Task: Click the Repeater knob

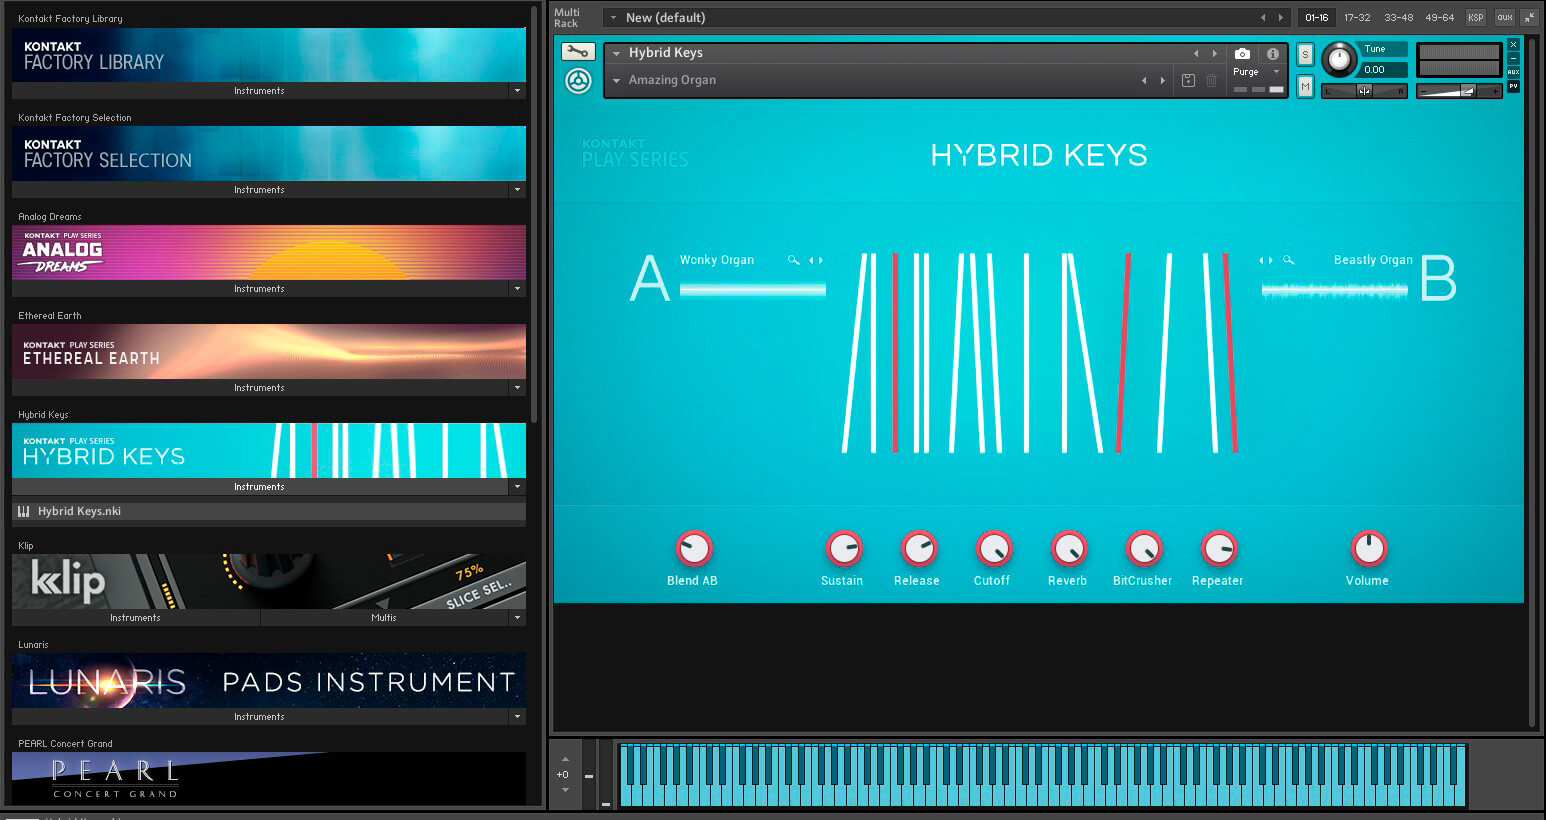Action: tap(1218, 548)
